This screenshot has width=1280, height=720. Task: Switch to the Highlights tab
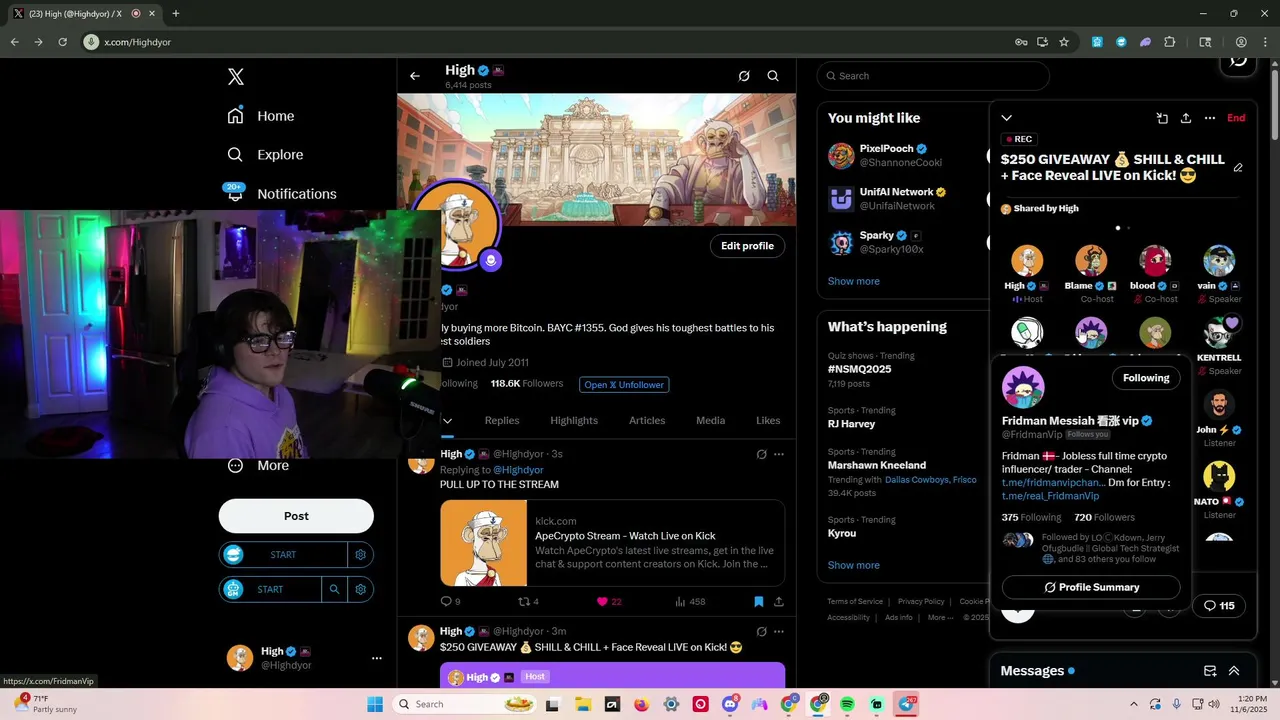click(574, 421)
